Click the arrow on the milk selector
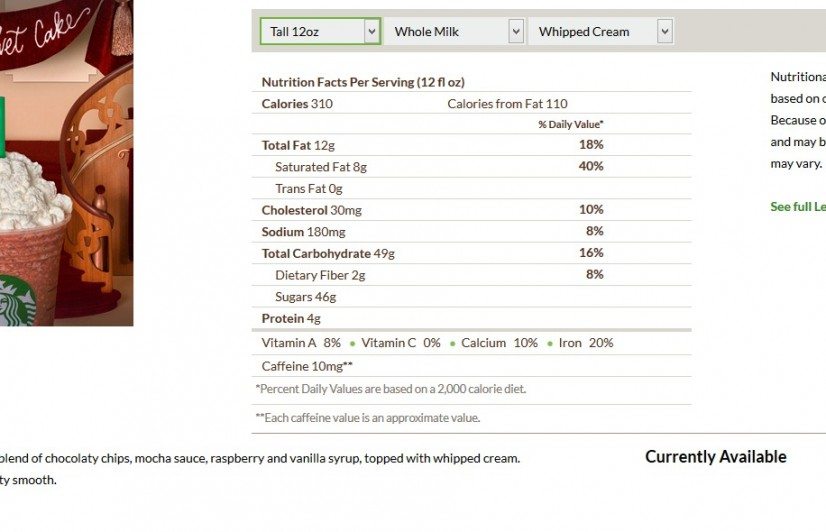 (516, 32)
